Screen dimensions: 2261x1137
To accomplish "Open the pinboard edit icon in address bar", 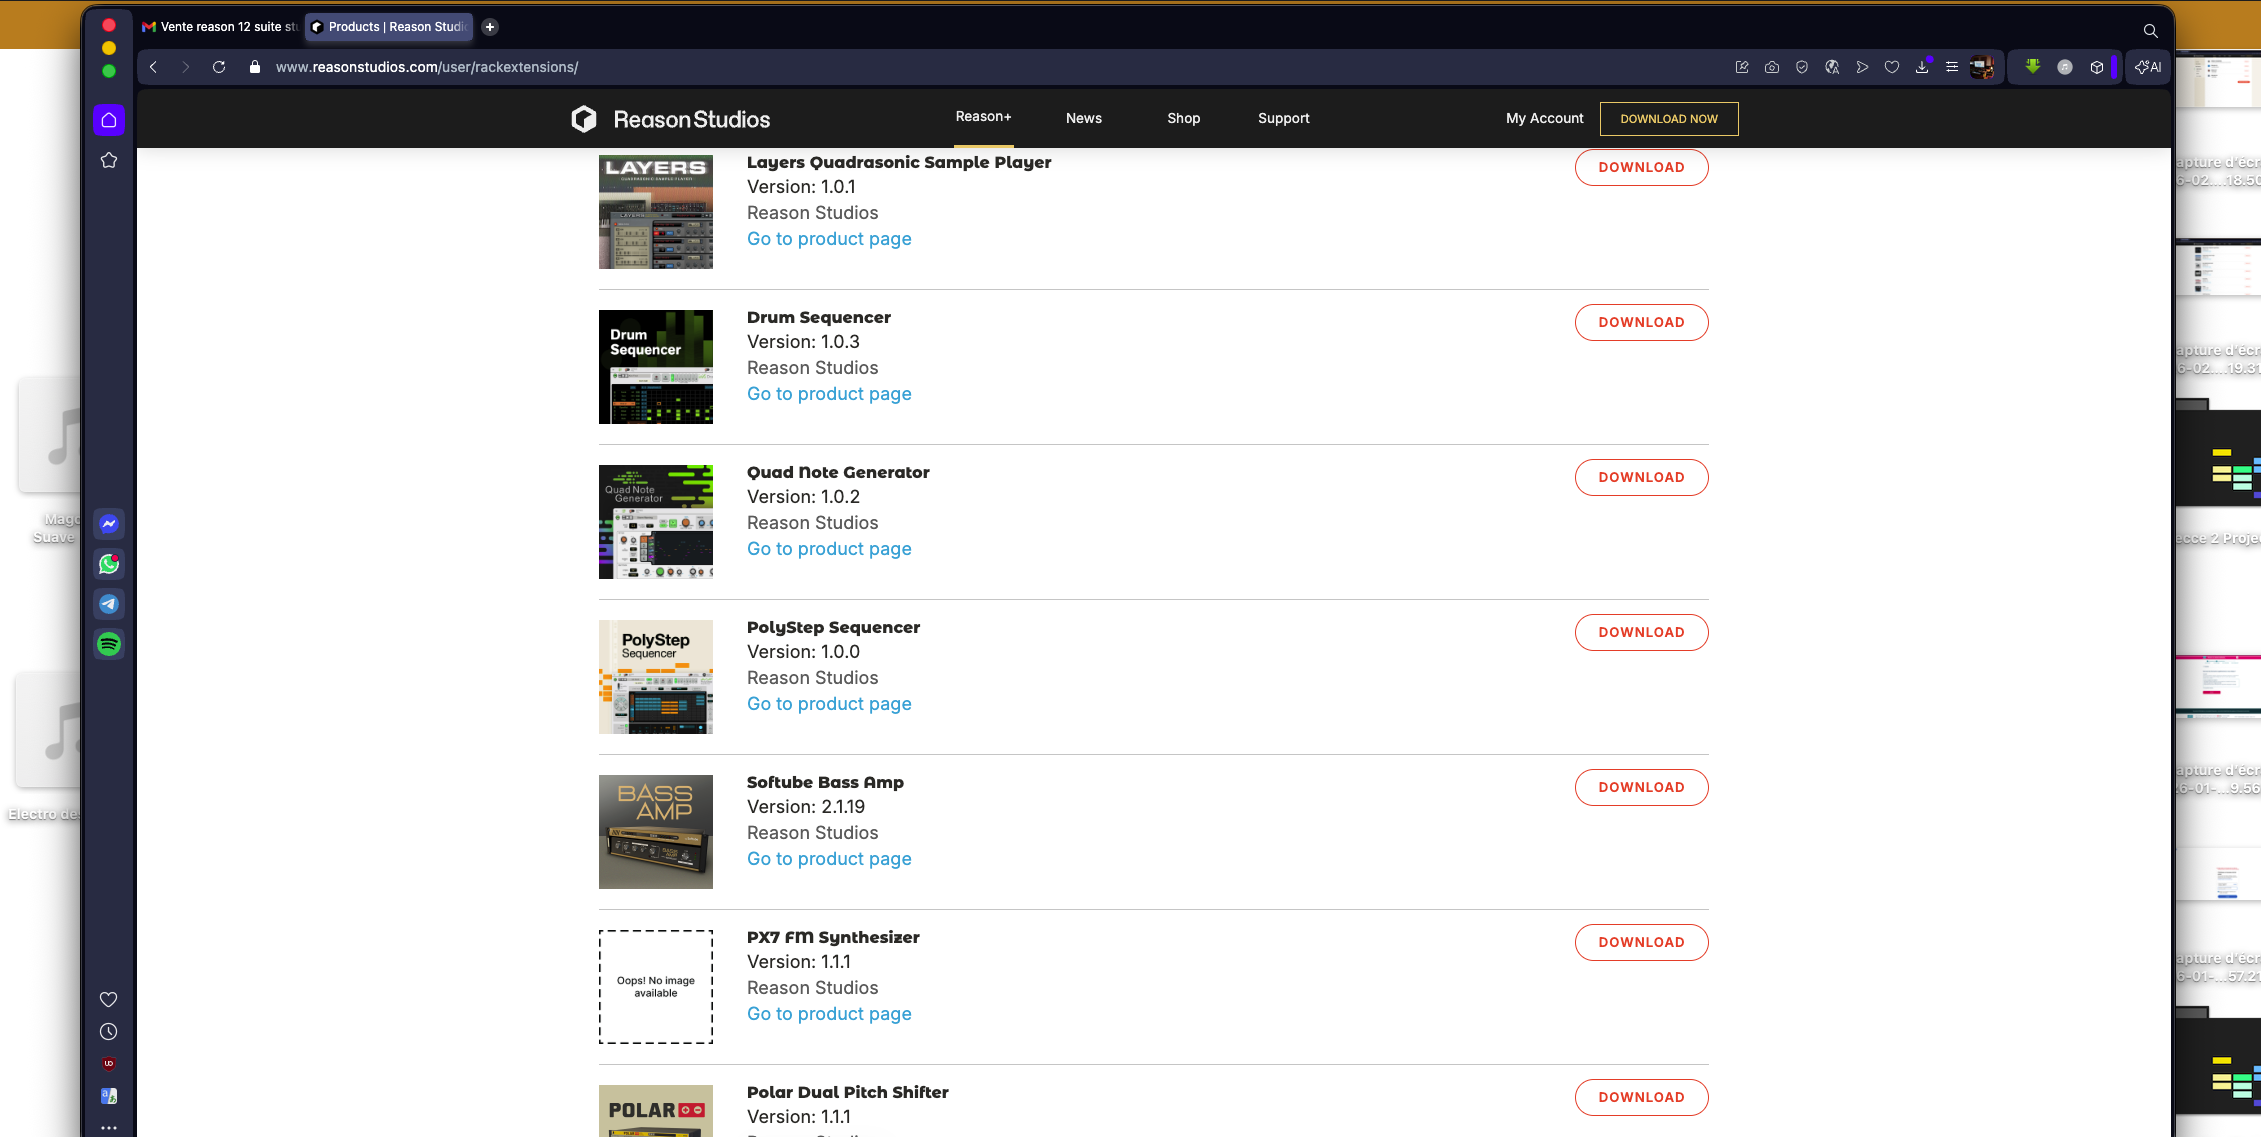I will [1742, 67].
